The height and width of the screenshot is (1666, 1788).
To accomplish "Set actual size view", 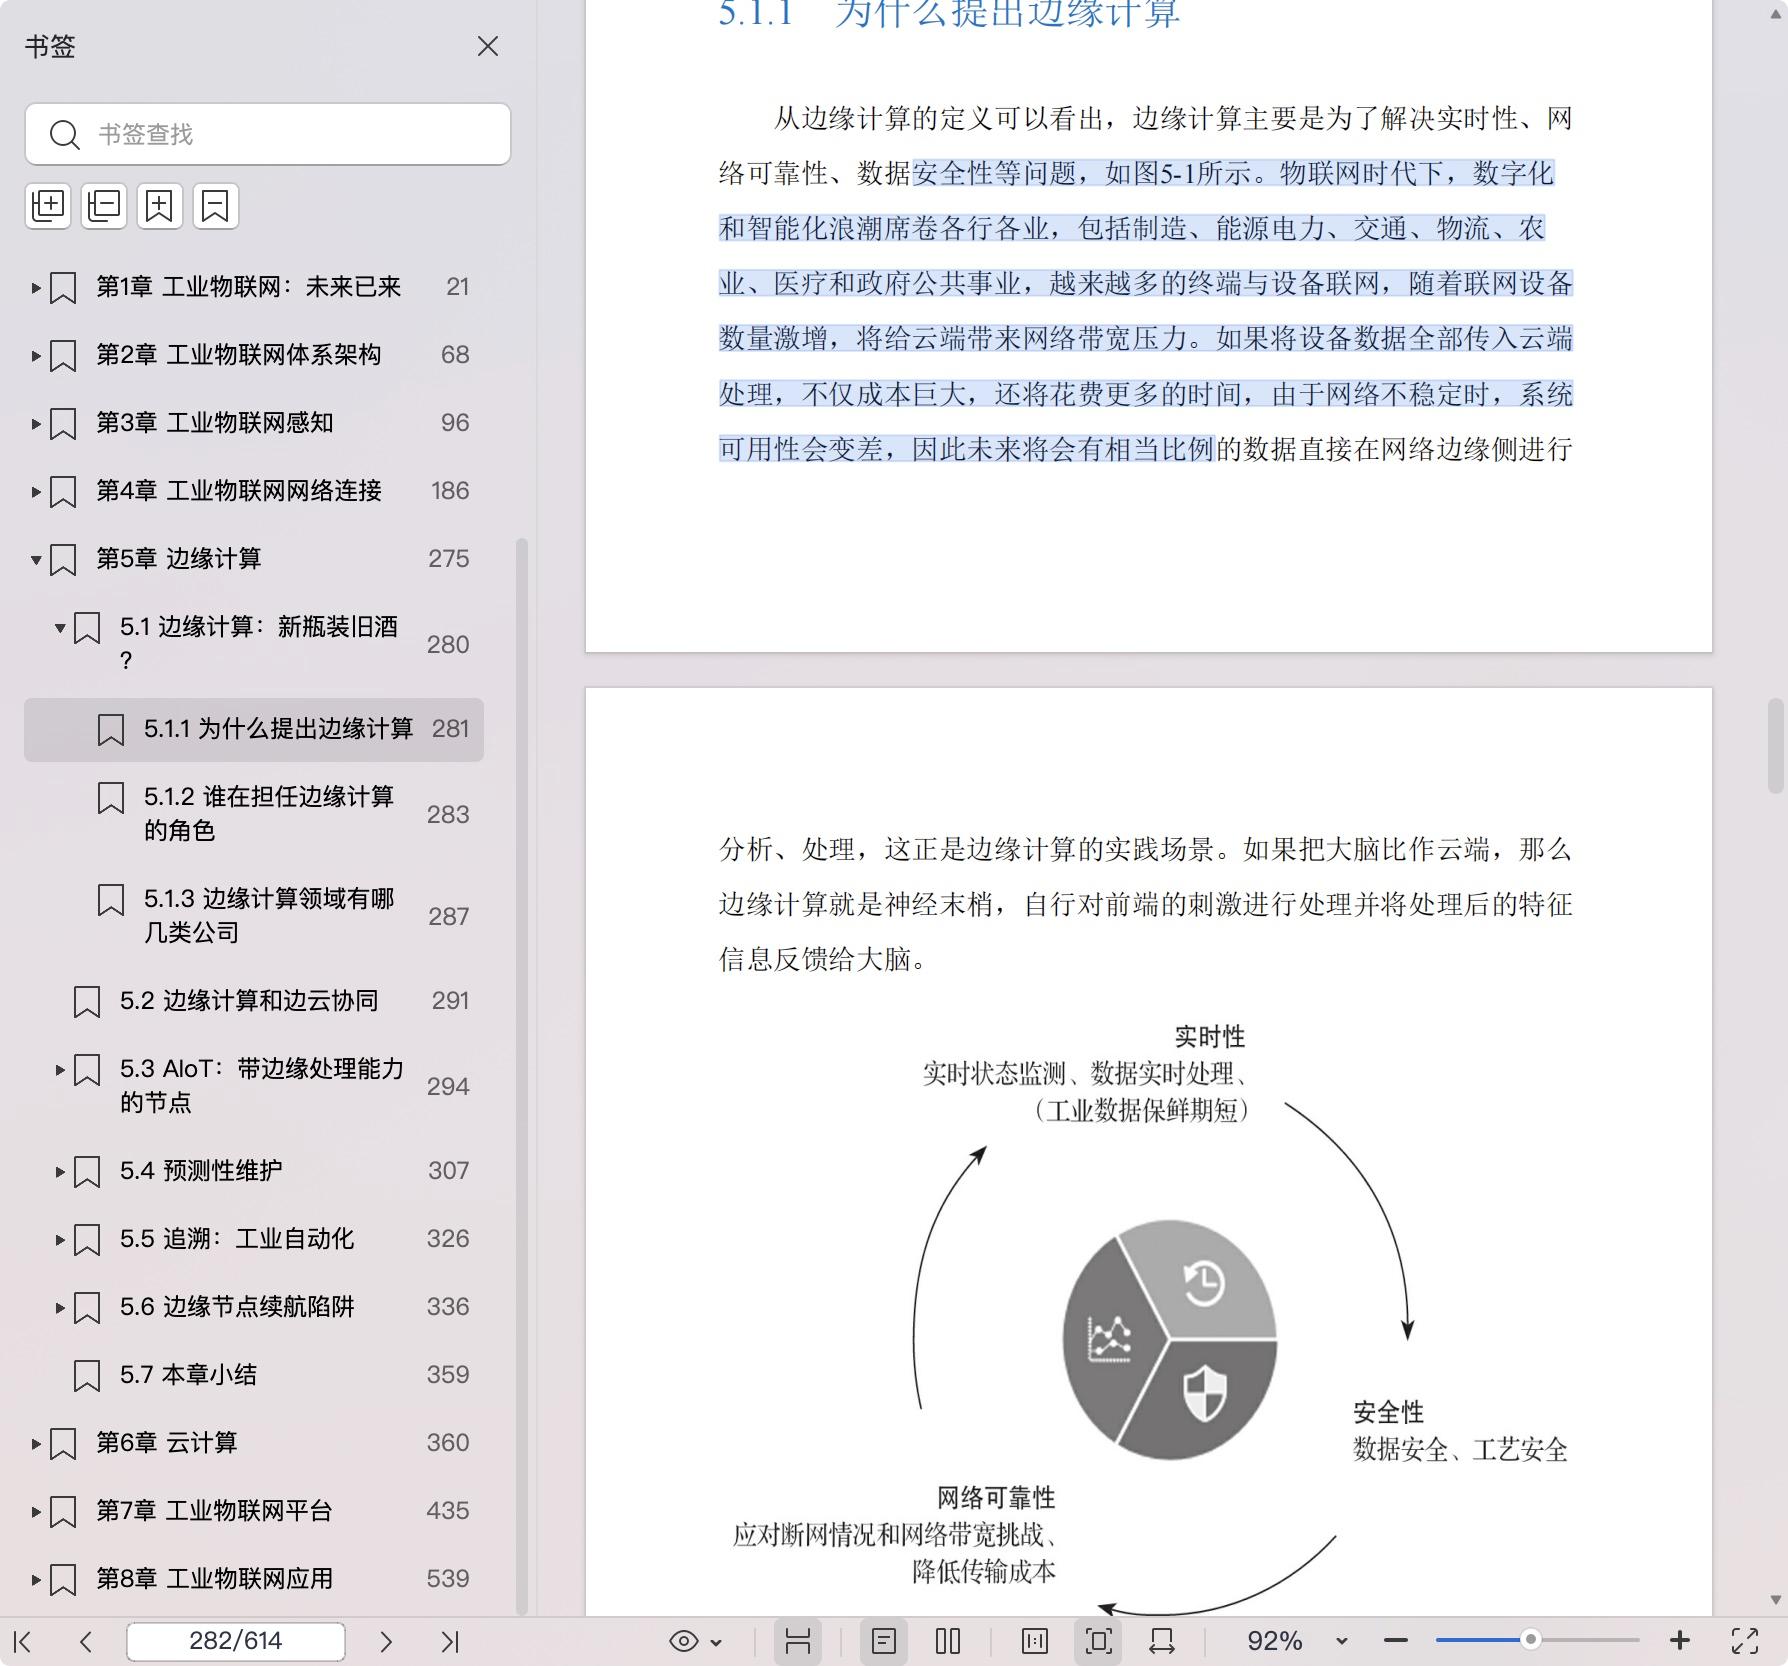I will click(x=1035, y=1642).
